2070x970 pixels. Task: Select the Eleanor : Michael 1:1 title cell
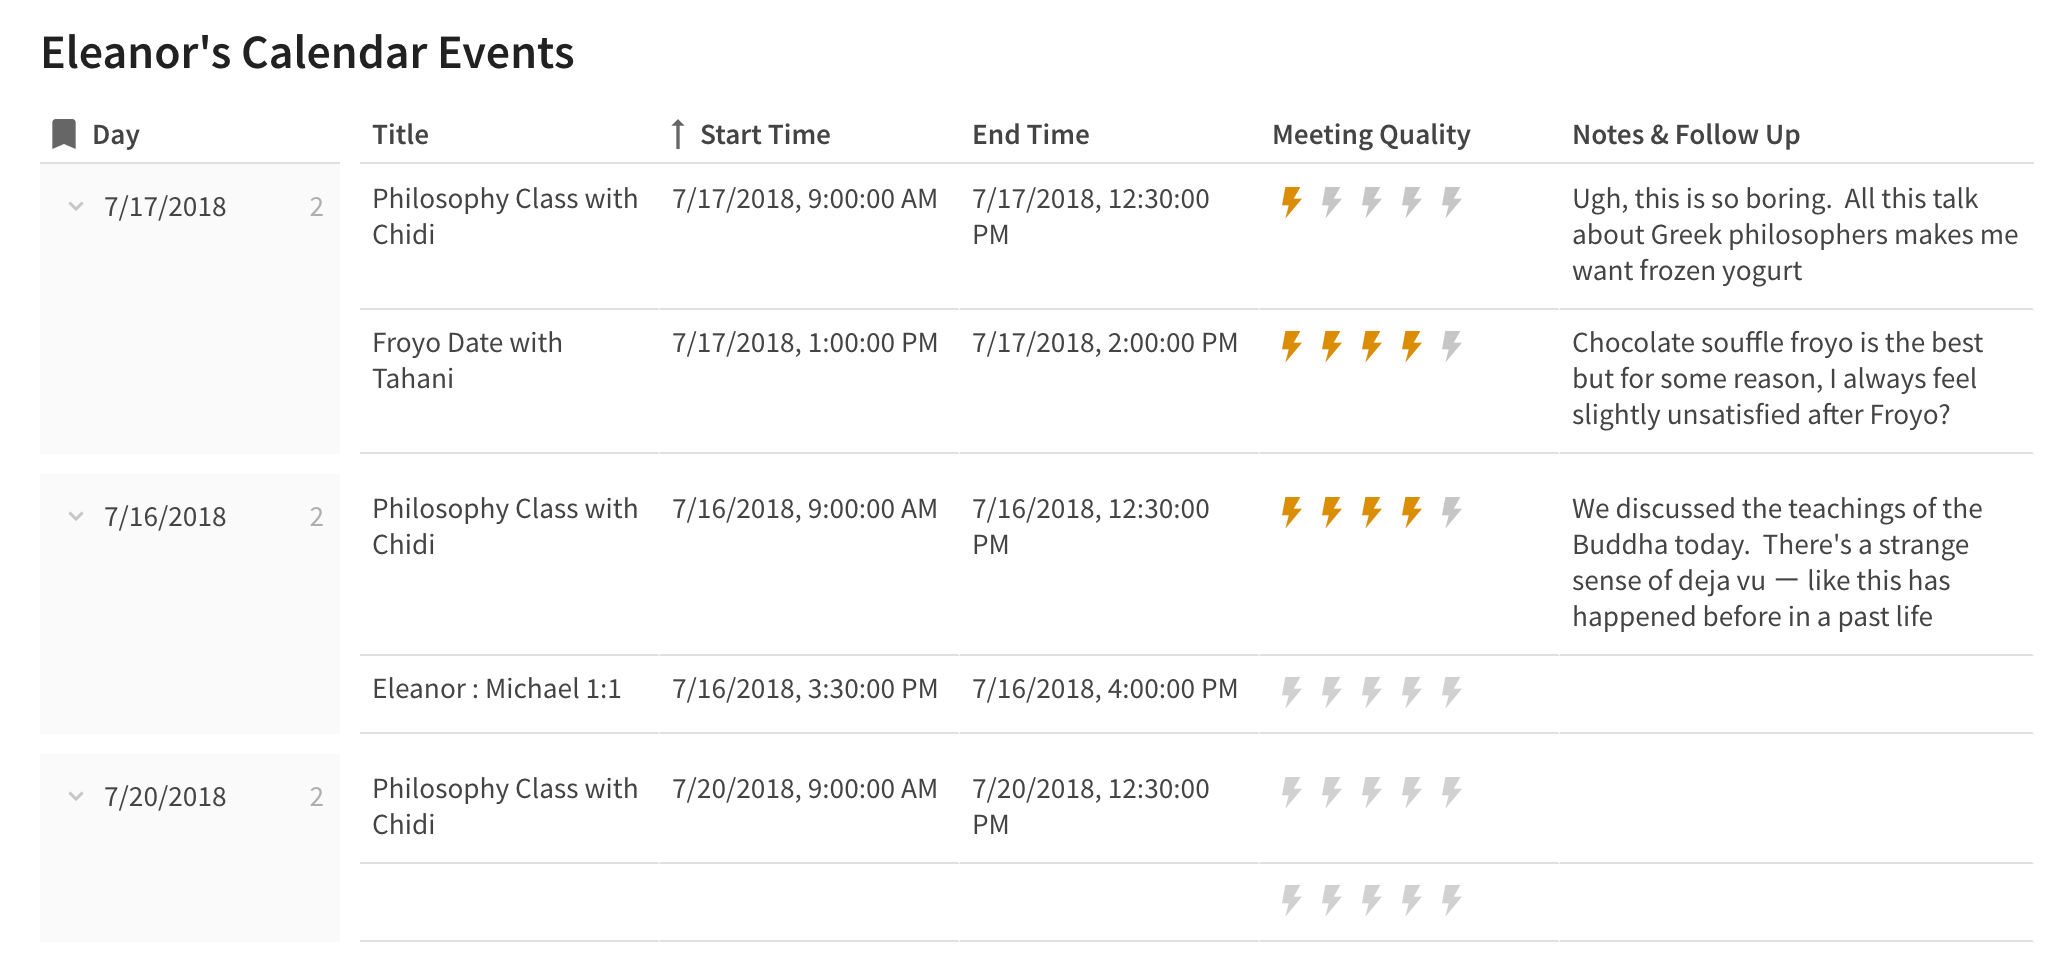tap(497, 689)
